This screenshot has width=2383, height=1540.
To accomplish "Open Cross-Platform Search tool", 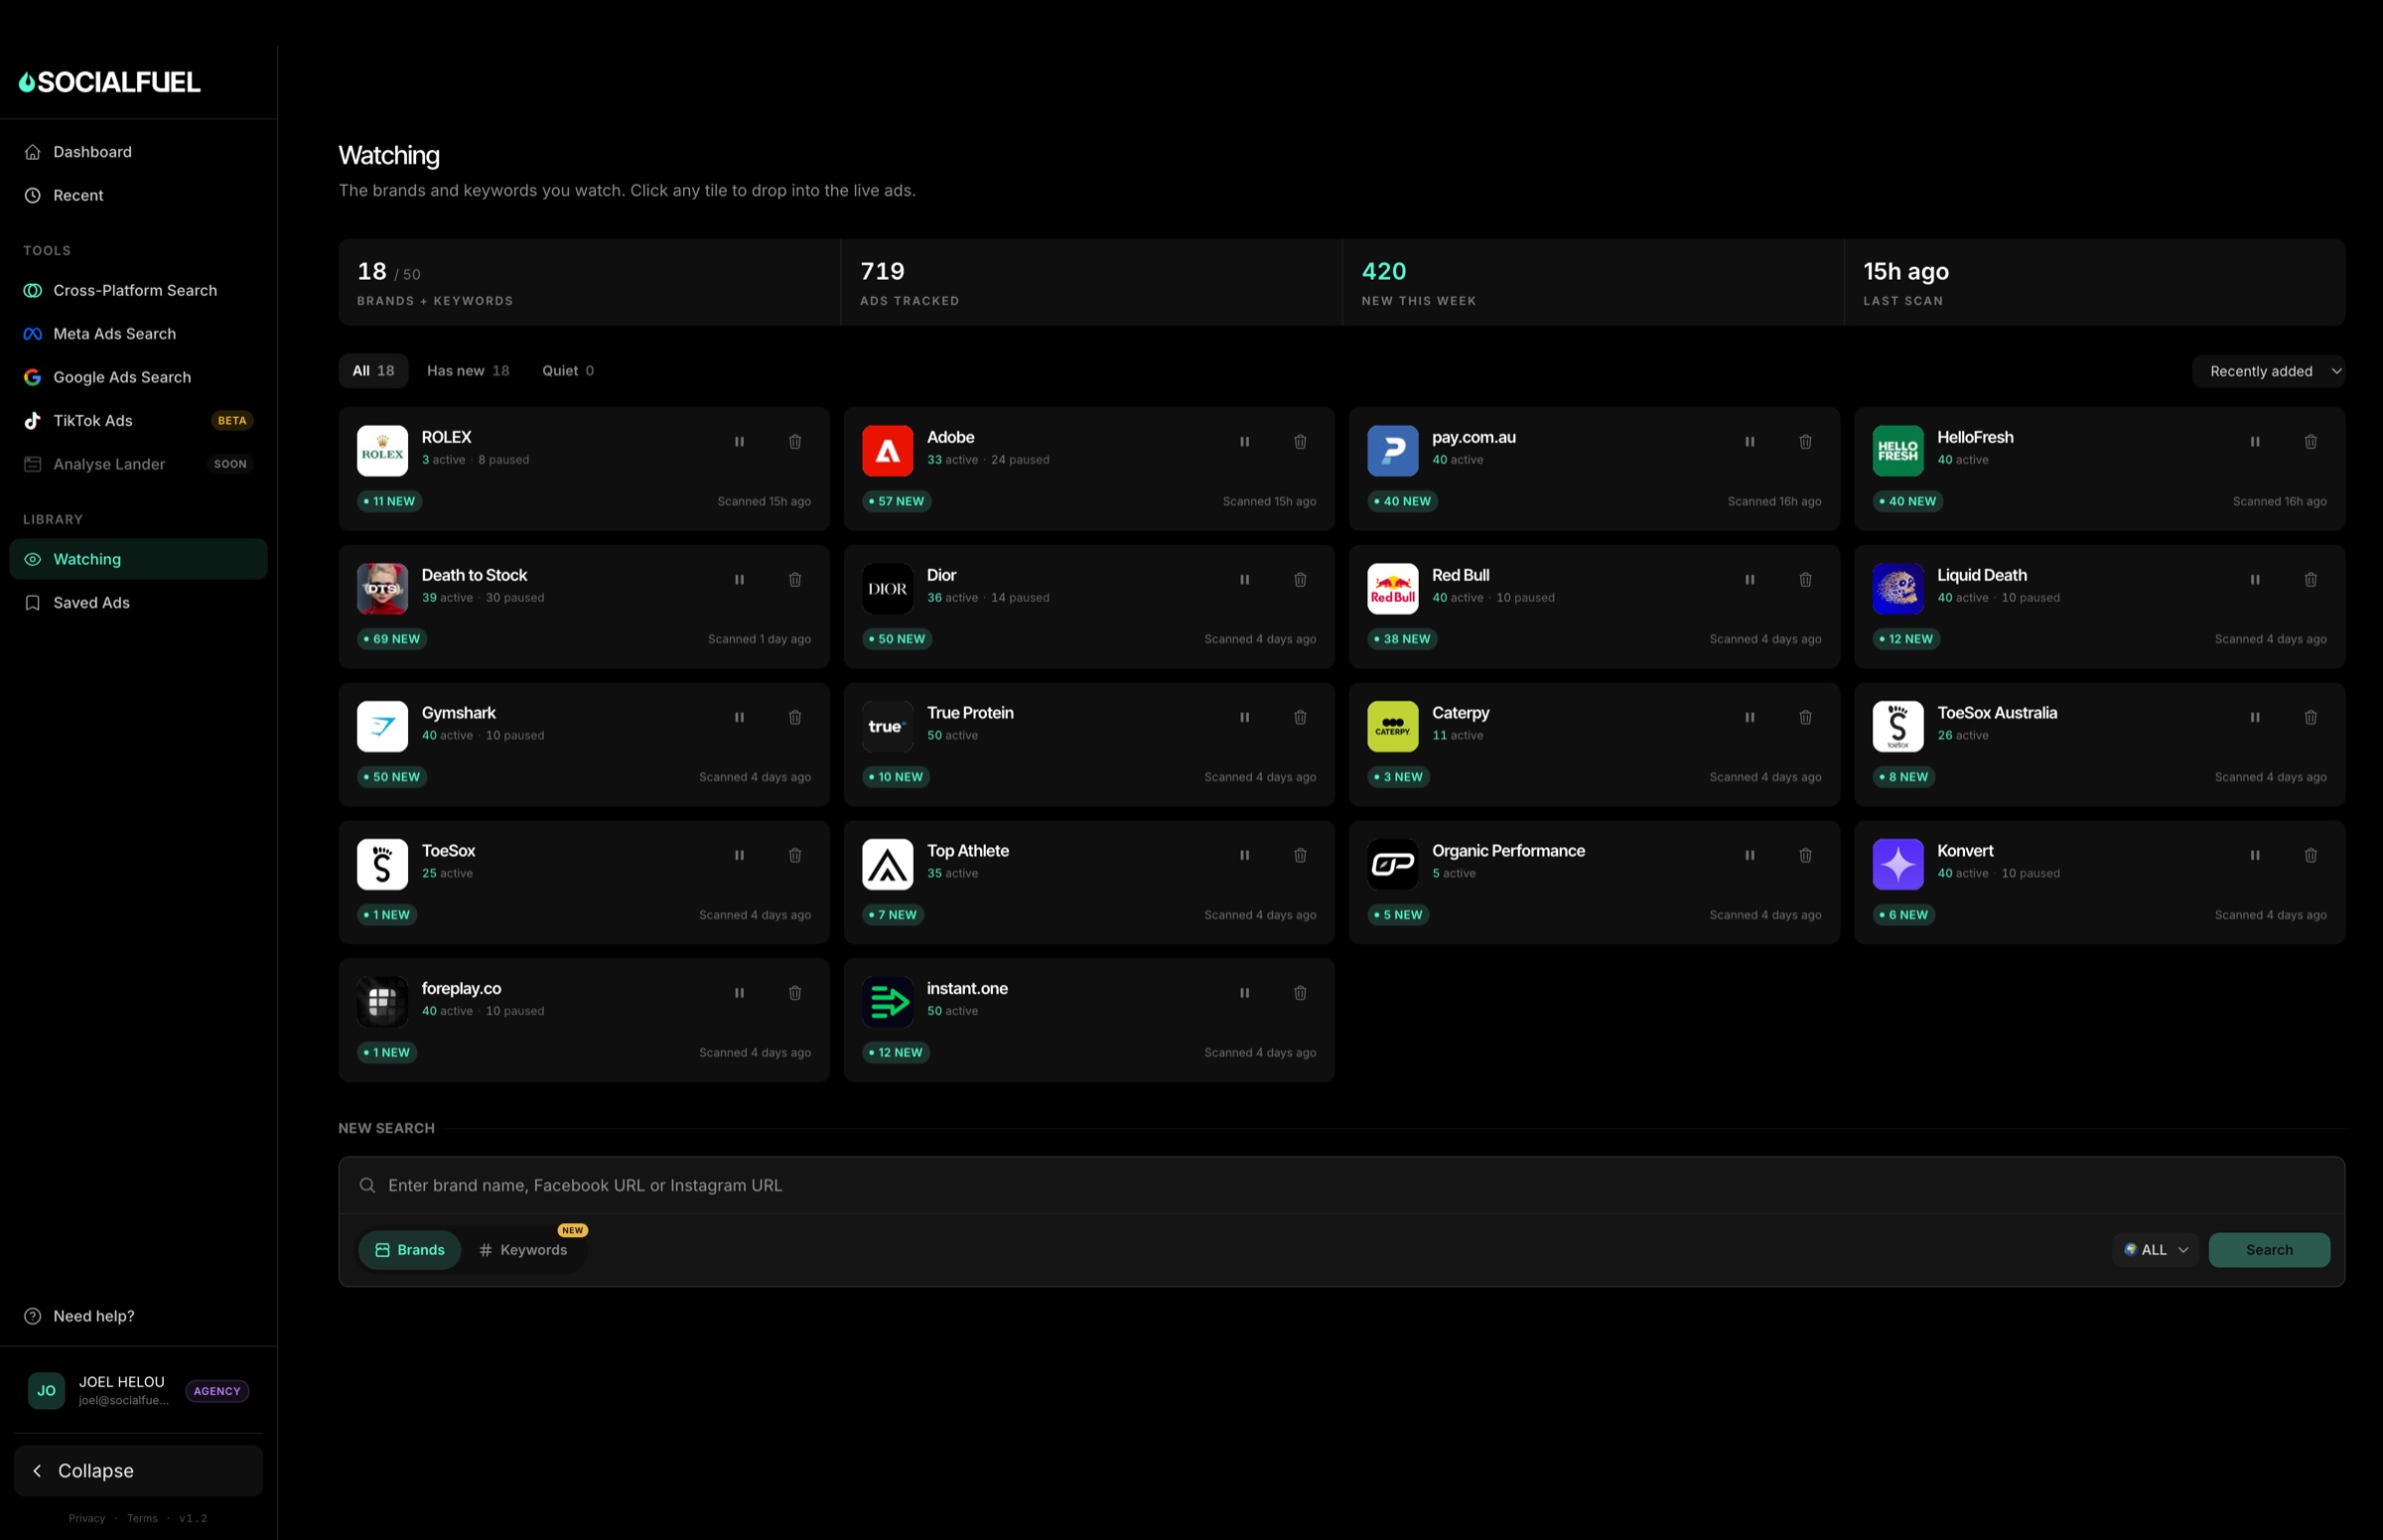I will coord(138,291).
